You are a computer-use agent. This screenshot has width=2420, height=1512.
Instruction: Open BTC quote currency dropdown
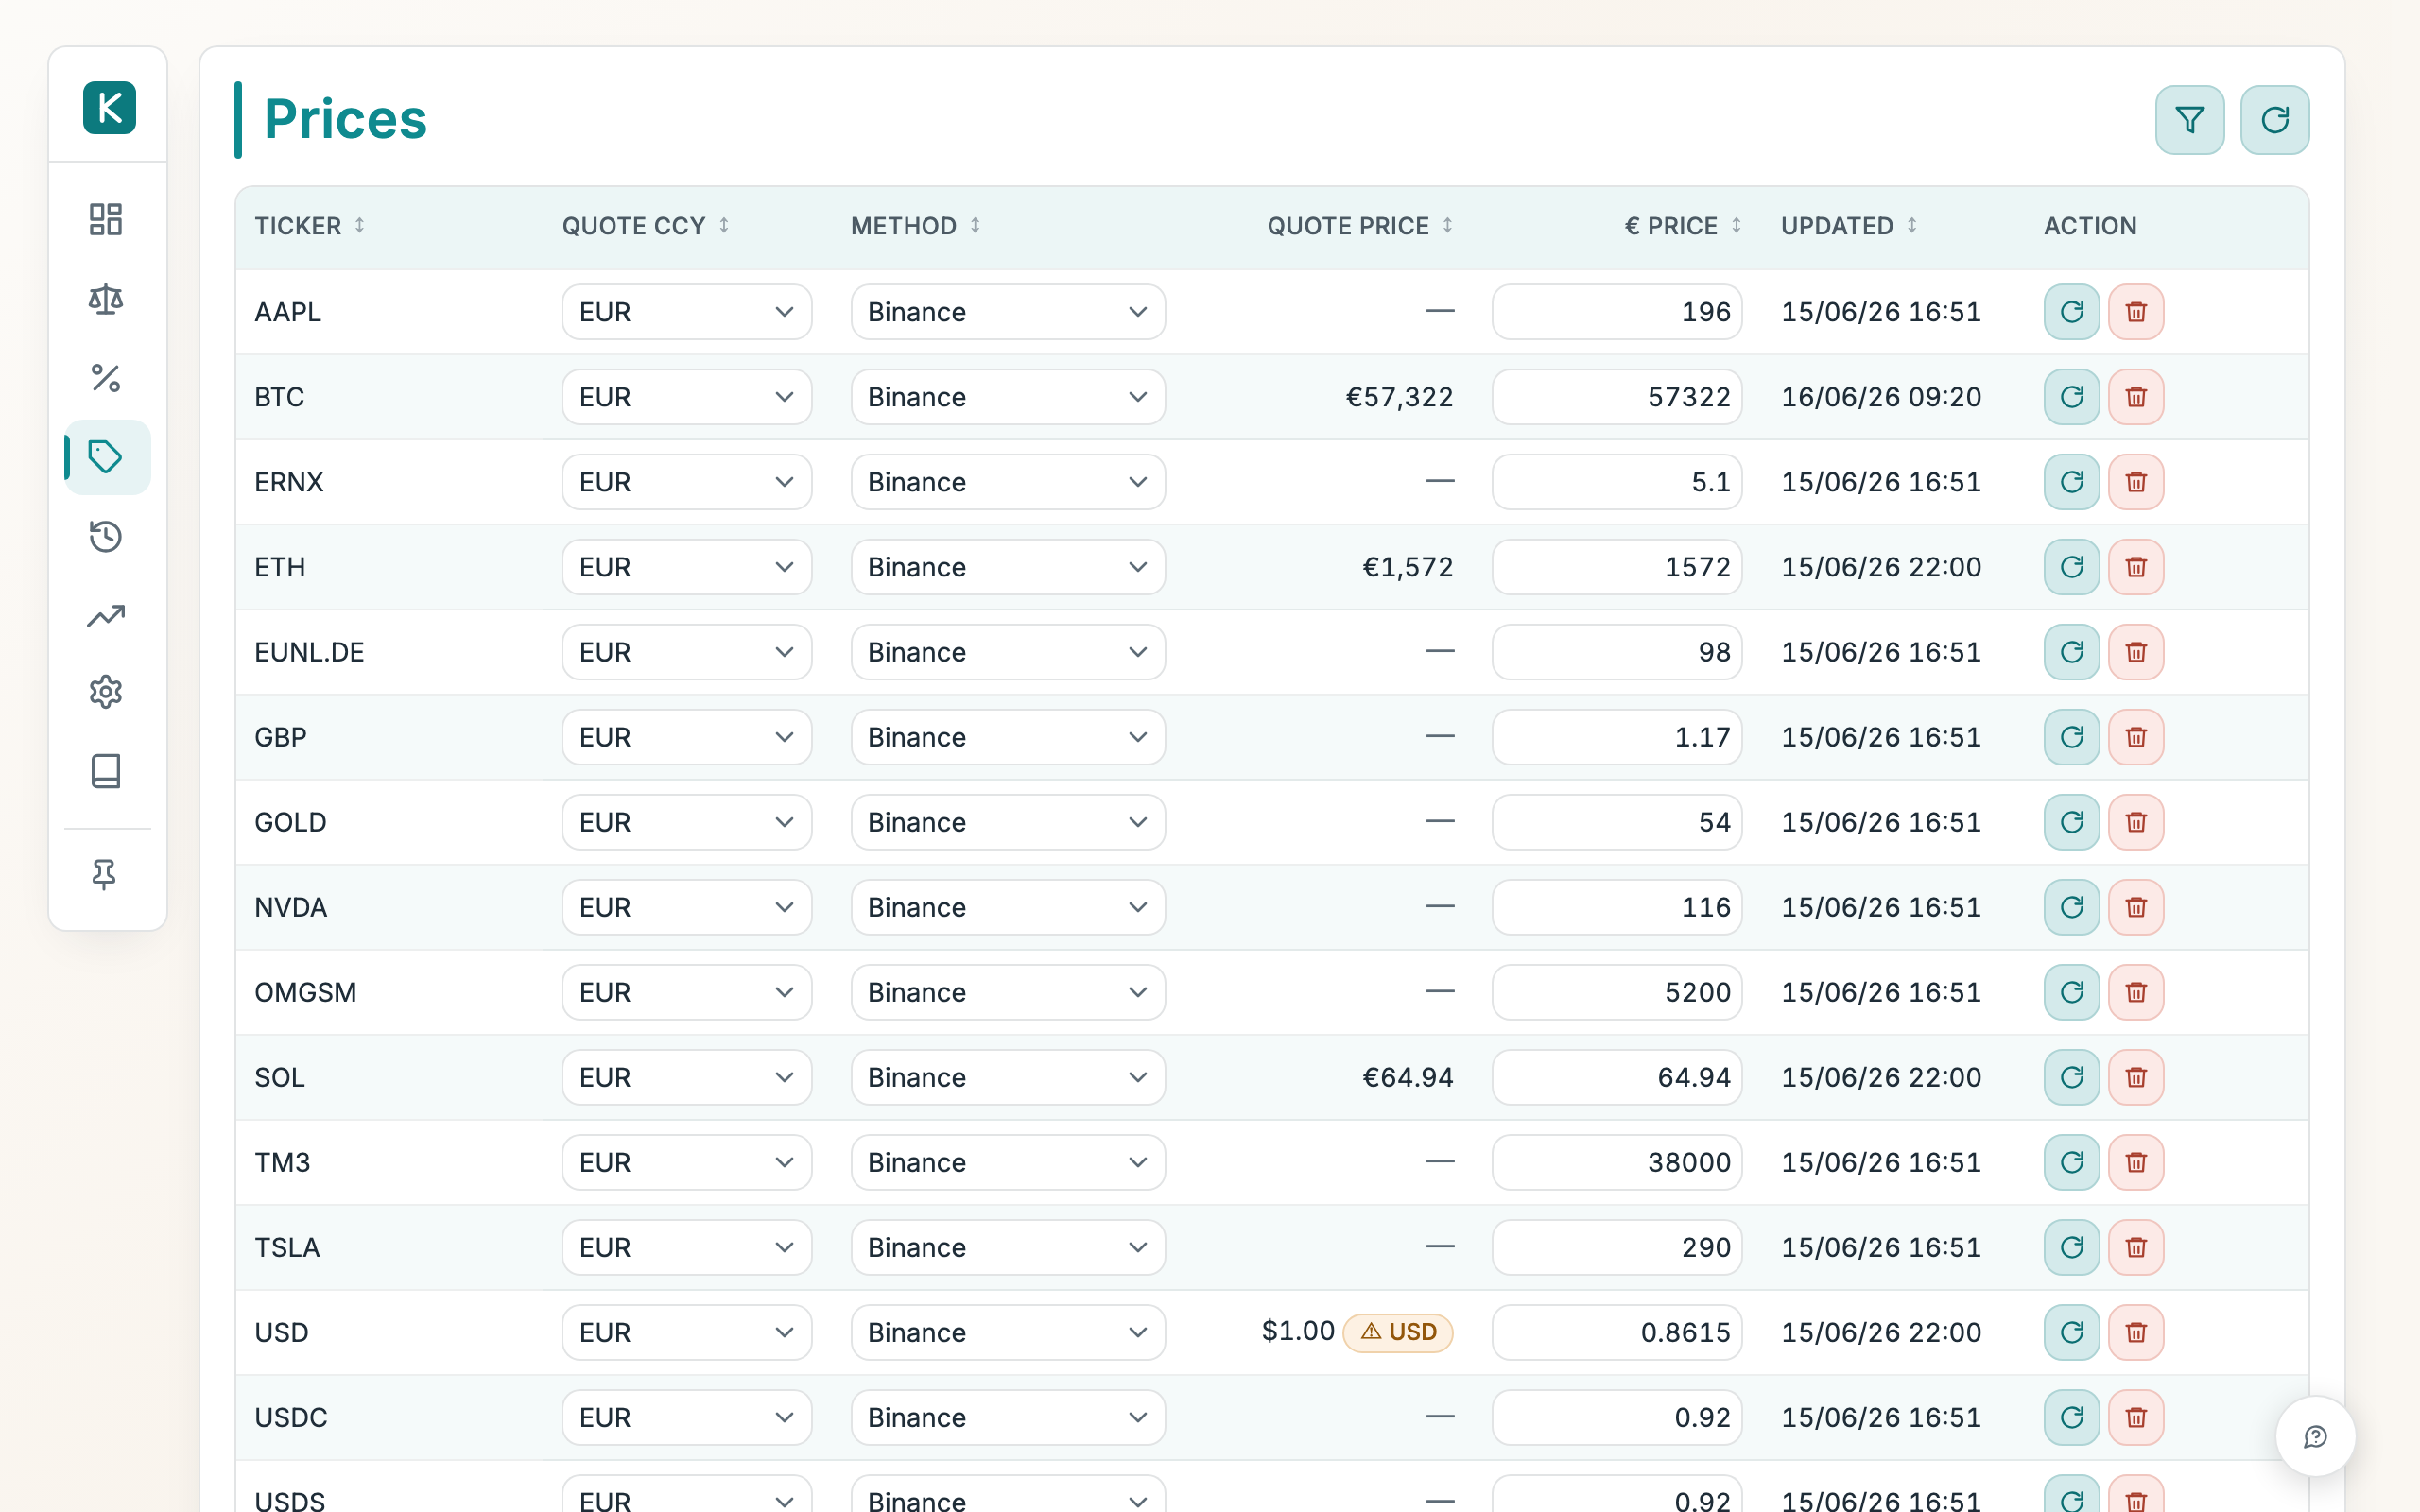pos(686,397)
